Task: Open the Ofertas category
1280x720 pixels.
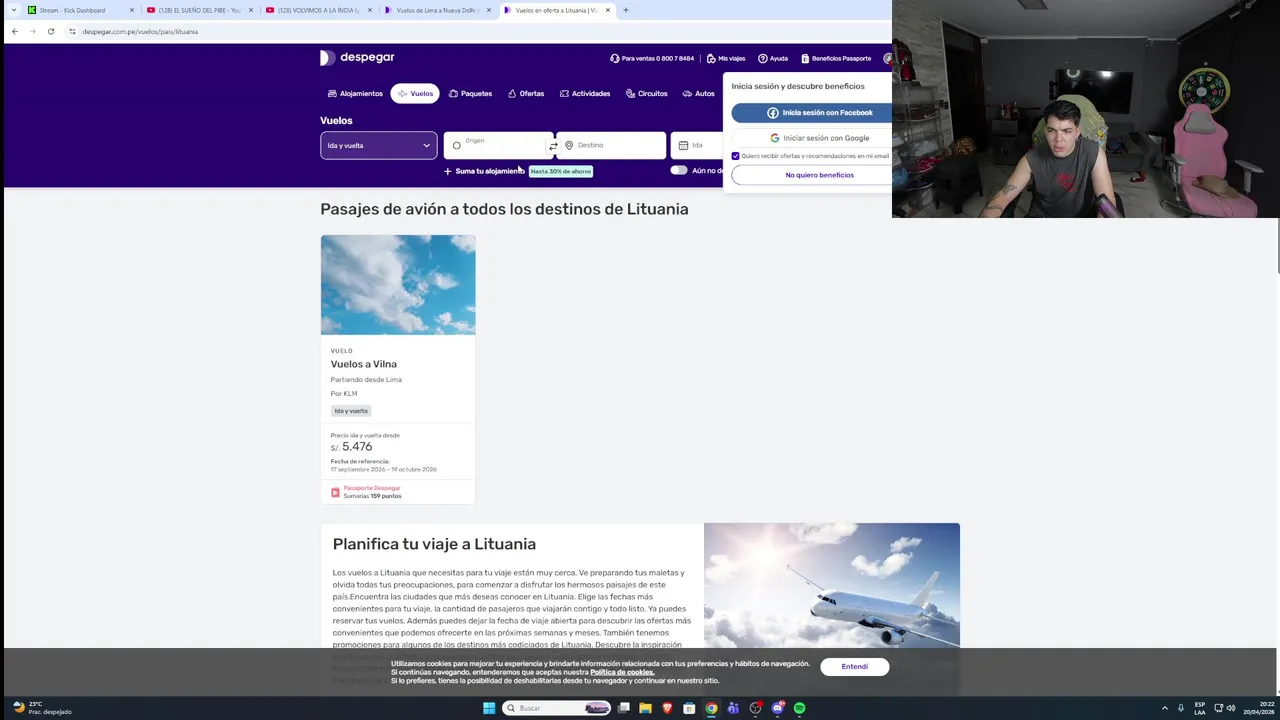Action: point(526,93)
